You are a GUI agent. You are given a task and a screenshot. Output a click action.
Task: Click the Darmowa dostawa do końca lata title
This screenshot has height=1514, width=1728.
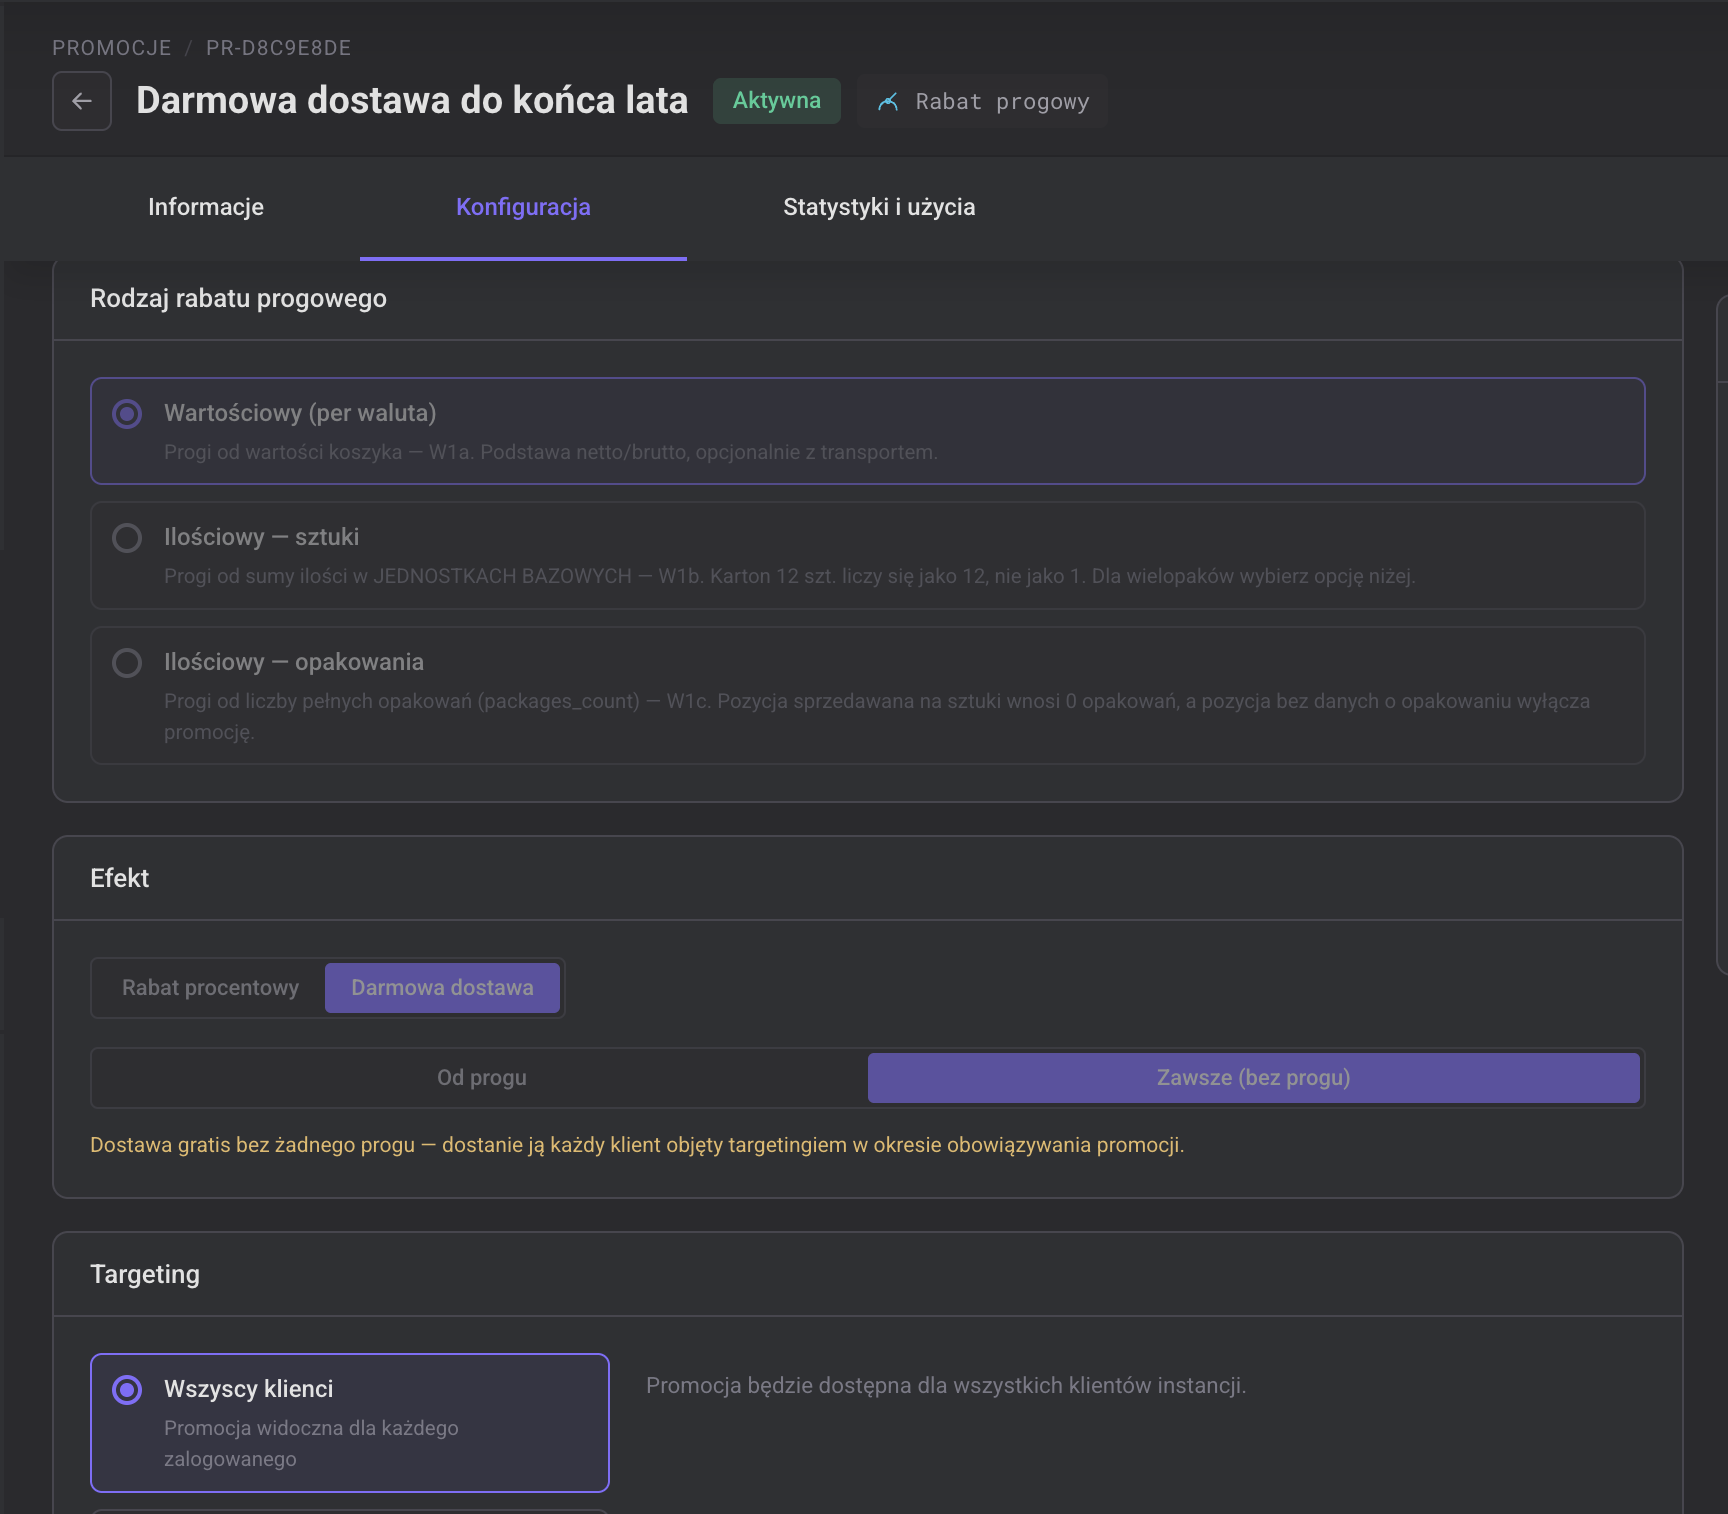pyautogui.click(x=412, y=101)
